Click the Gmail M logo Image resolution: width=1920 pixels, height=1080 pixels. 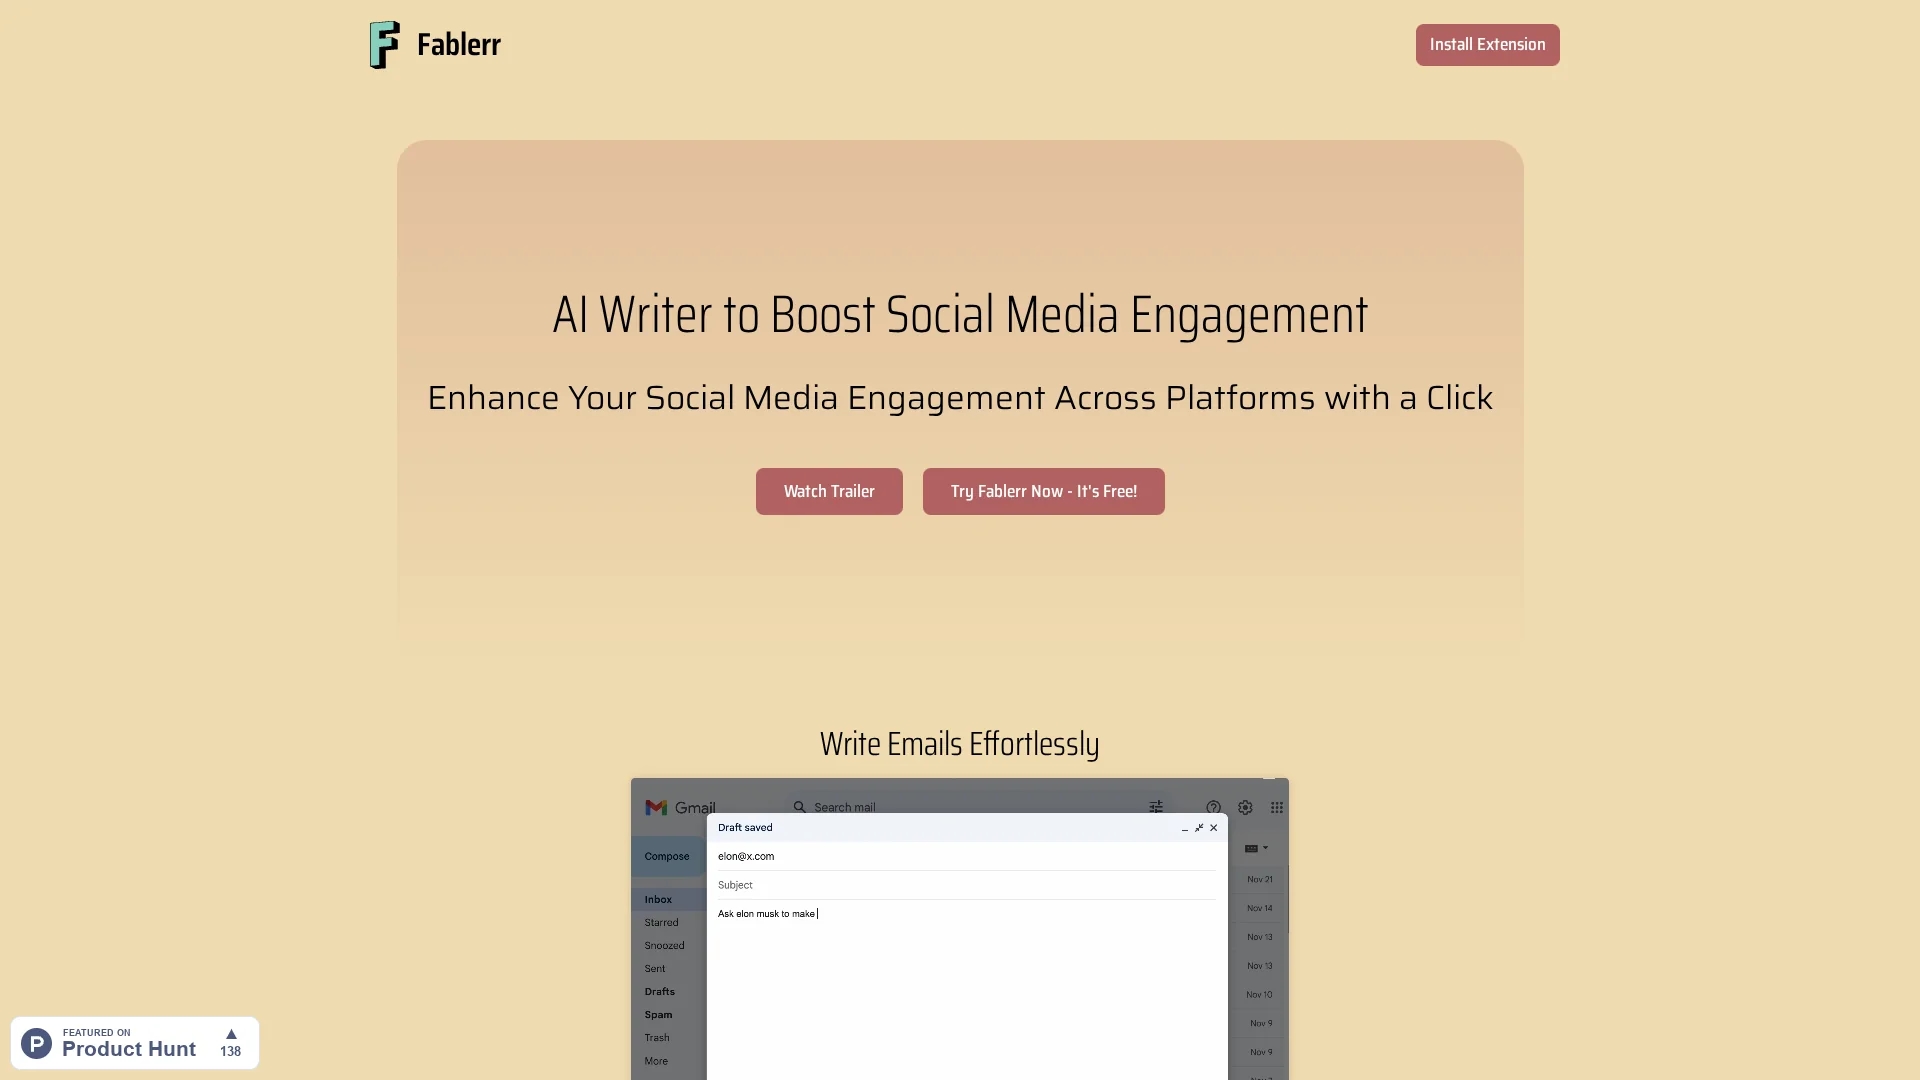click(x=656, y=807)
